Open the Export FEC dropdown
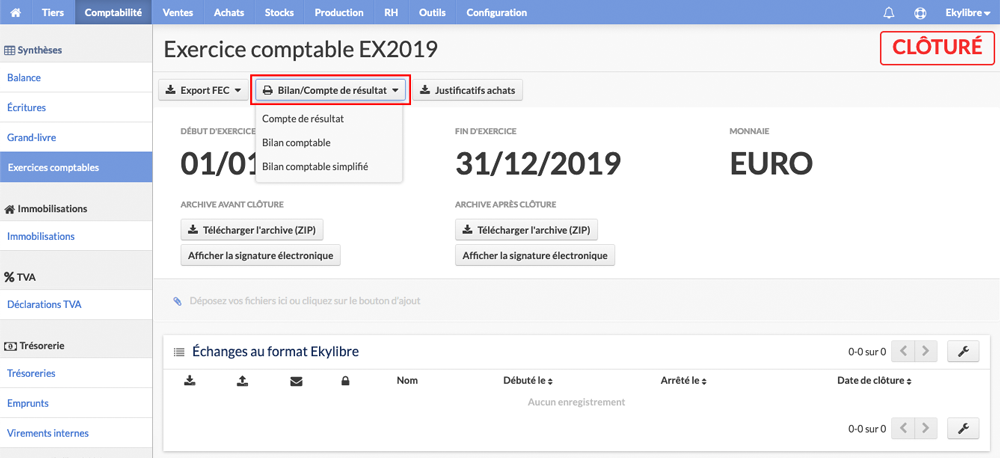The image size is (1000, 458). pos(203,91)
